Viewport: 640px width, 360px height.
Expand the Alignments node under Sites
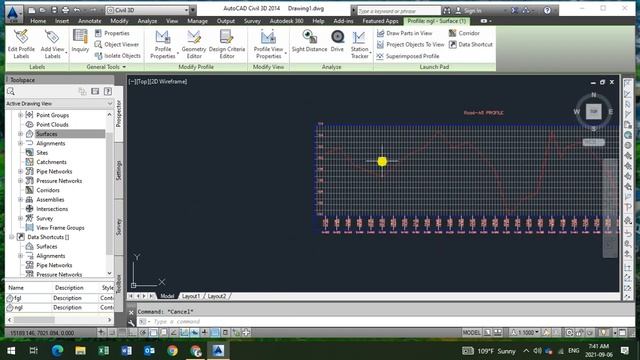[20, 143]
